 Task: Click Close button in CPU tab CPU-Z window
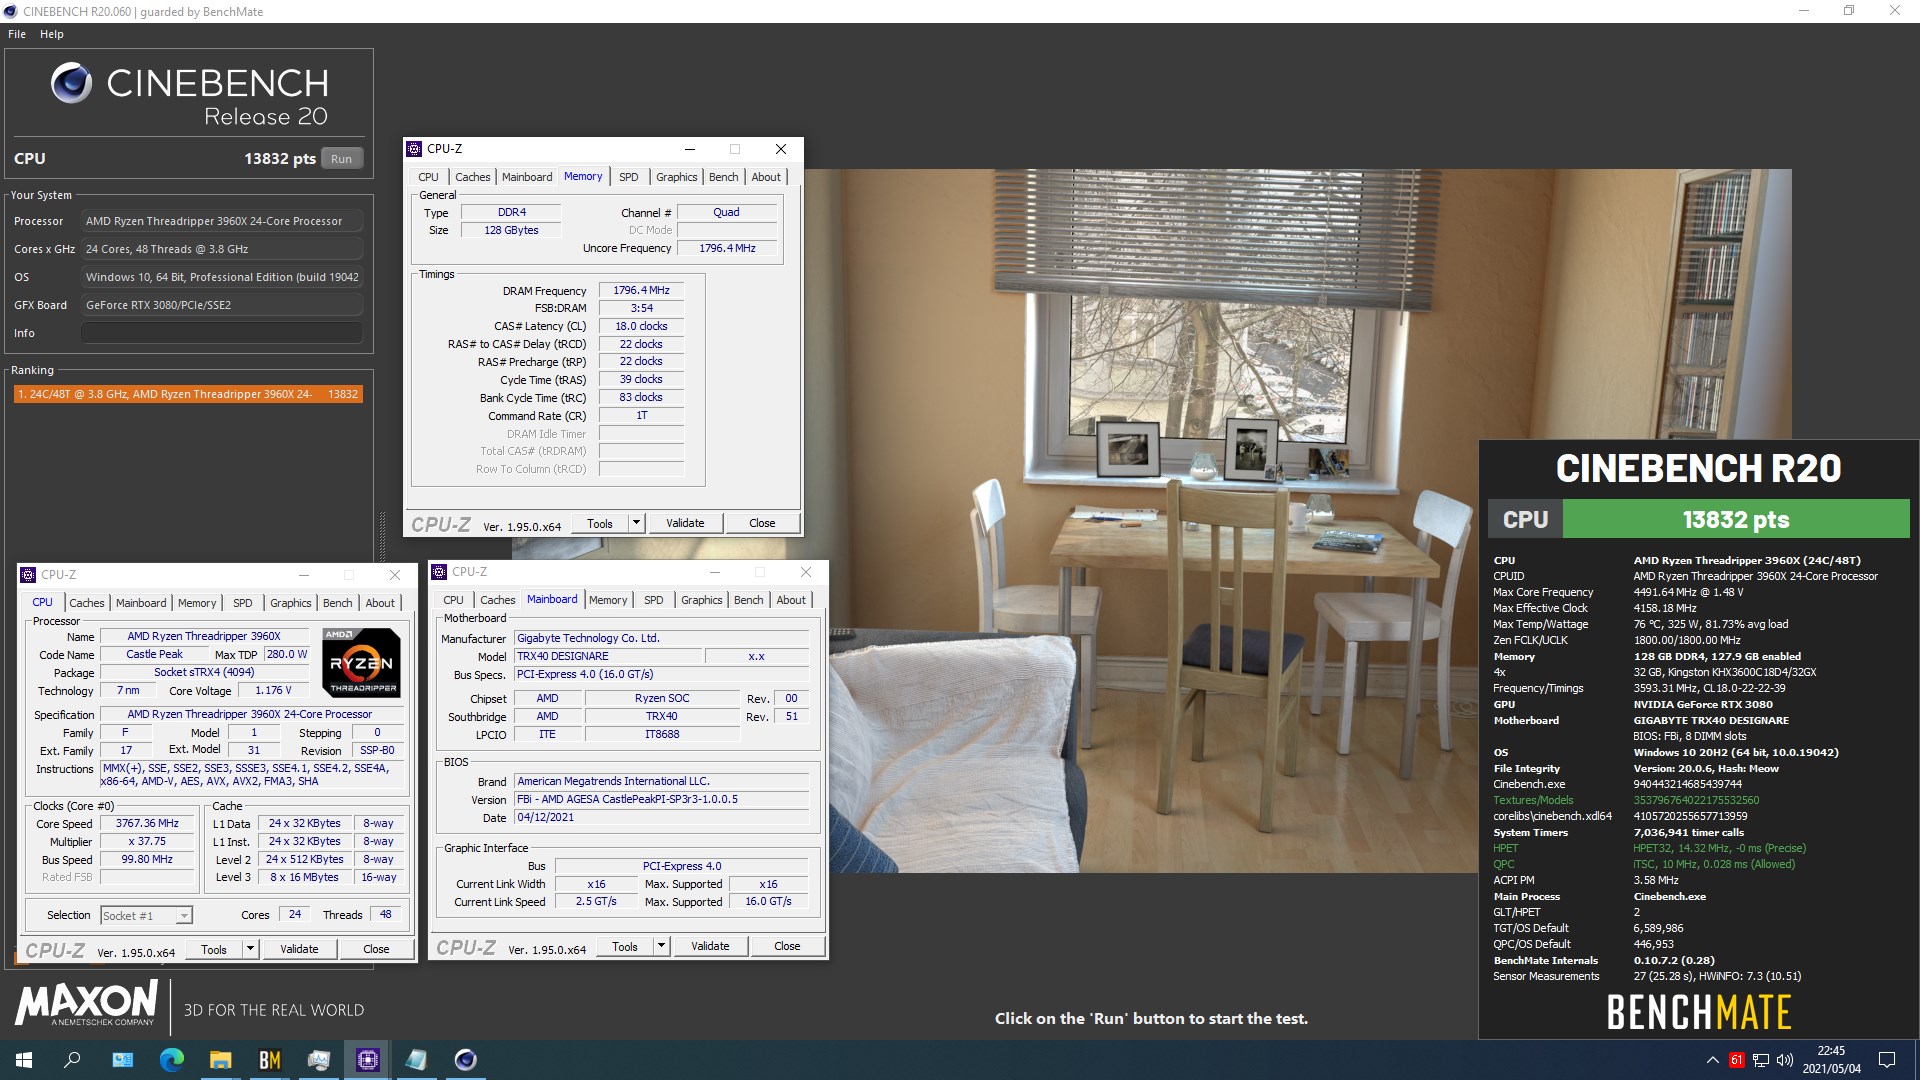[x=376, y=949]
